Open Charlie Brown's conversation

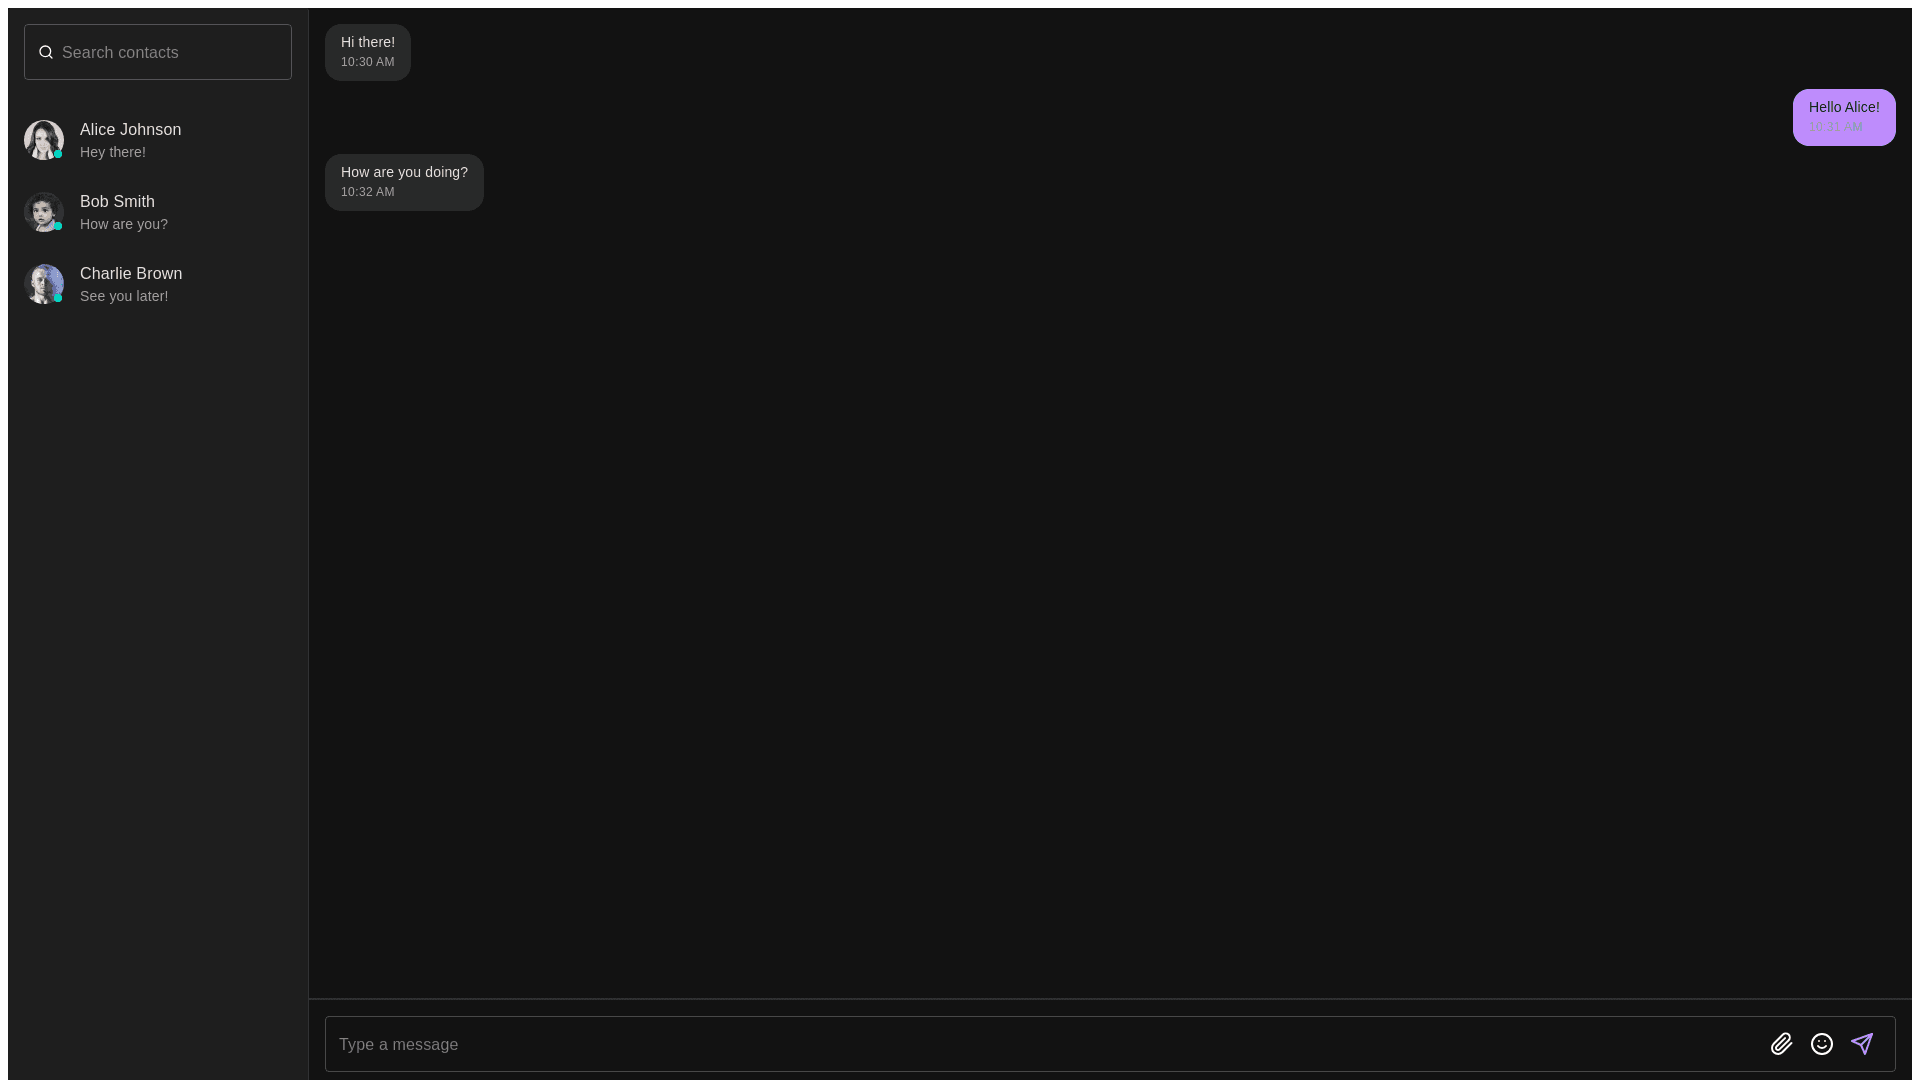(x=158, y=284)
